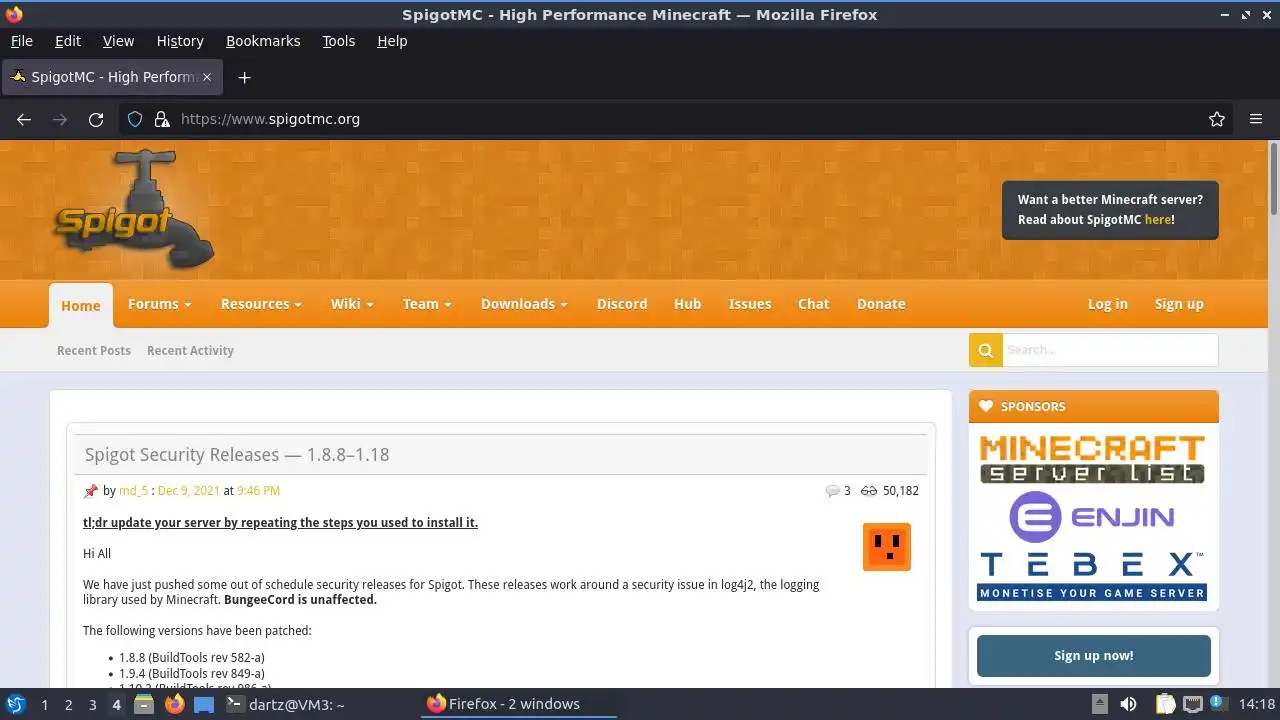Launch Firefox from the taskbar launcher icon
The width and height of the screenshot is (1280, 720).
click(x=174, y=704)
